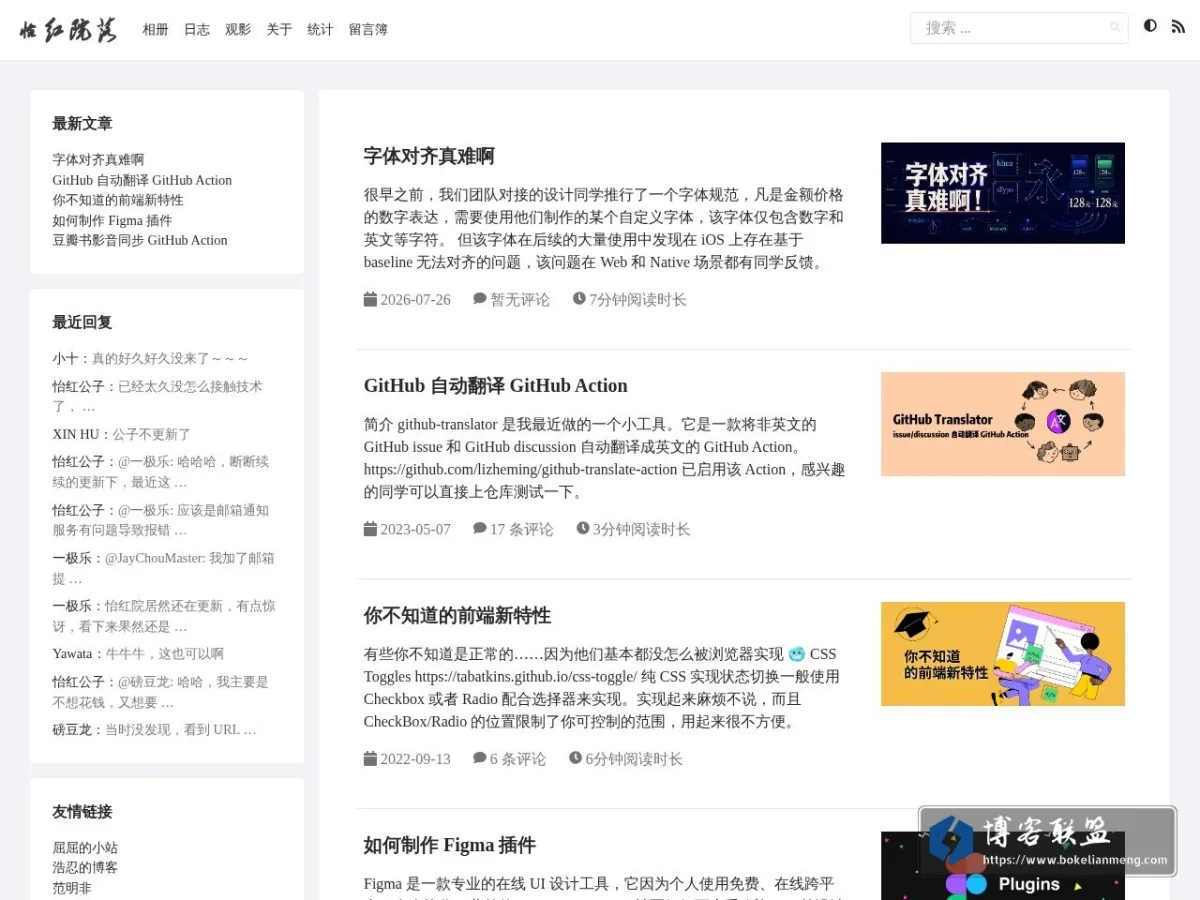Image resolution: width=1200 pixels, height=900 pixels.
Task: Open reply 一极乐：@JayChouMaster 我加了邮箱提
Action: (x=163, y=568)
